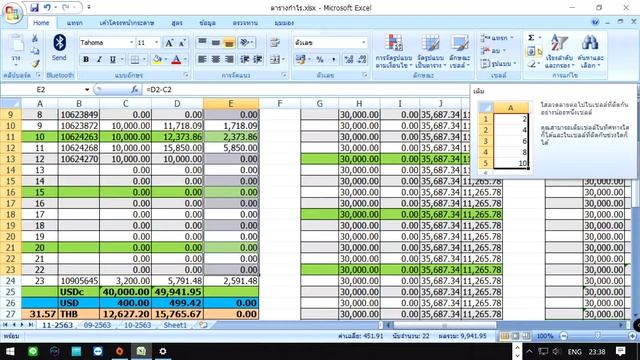Switch to the Sheet1 tab
Viewport: 640px width, 360px height.
click(x=175, y=325)
